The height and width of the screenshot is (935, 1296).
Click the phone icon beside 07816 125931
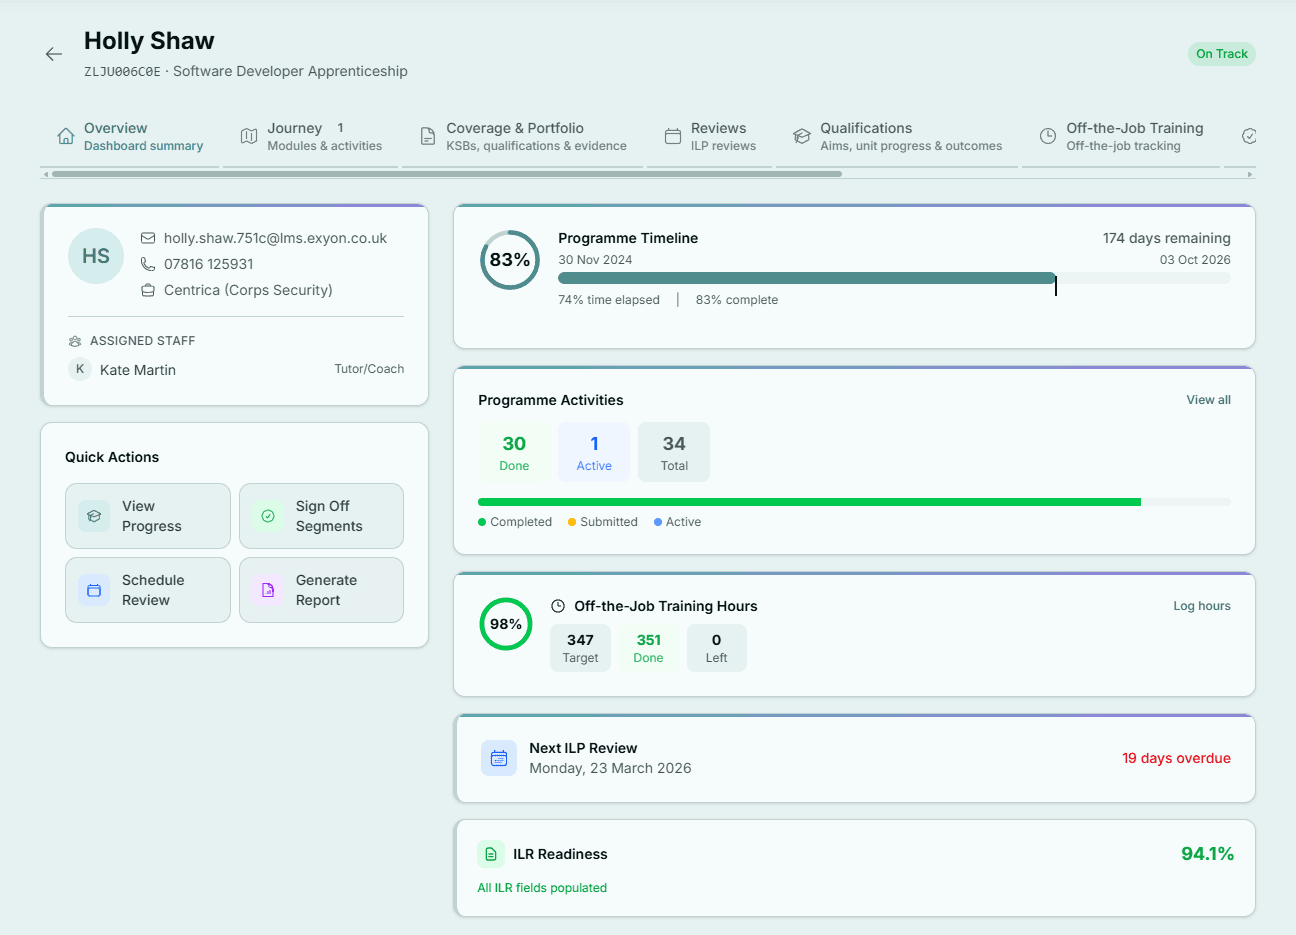148,264
